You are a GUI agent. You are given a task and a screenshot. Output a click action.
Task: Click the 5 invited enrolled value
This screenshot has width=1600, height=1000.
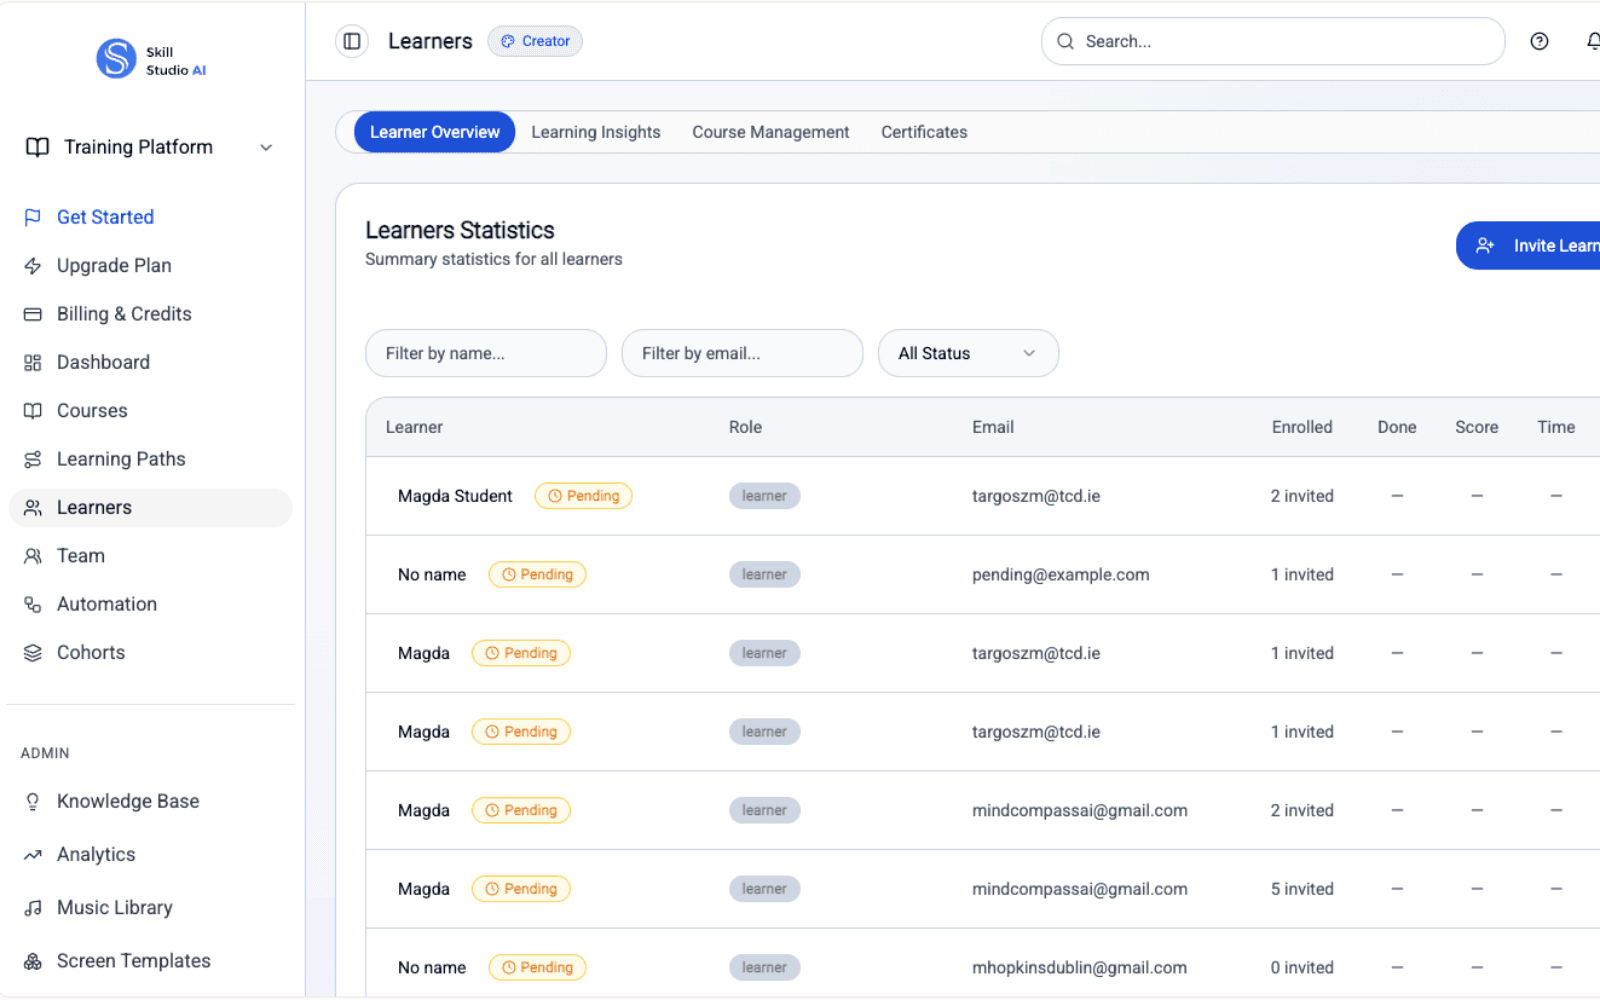point(1302,889)
